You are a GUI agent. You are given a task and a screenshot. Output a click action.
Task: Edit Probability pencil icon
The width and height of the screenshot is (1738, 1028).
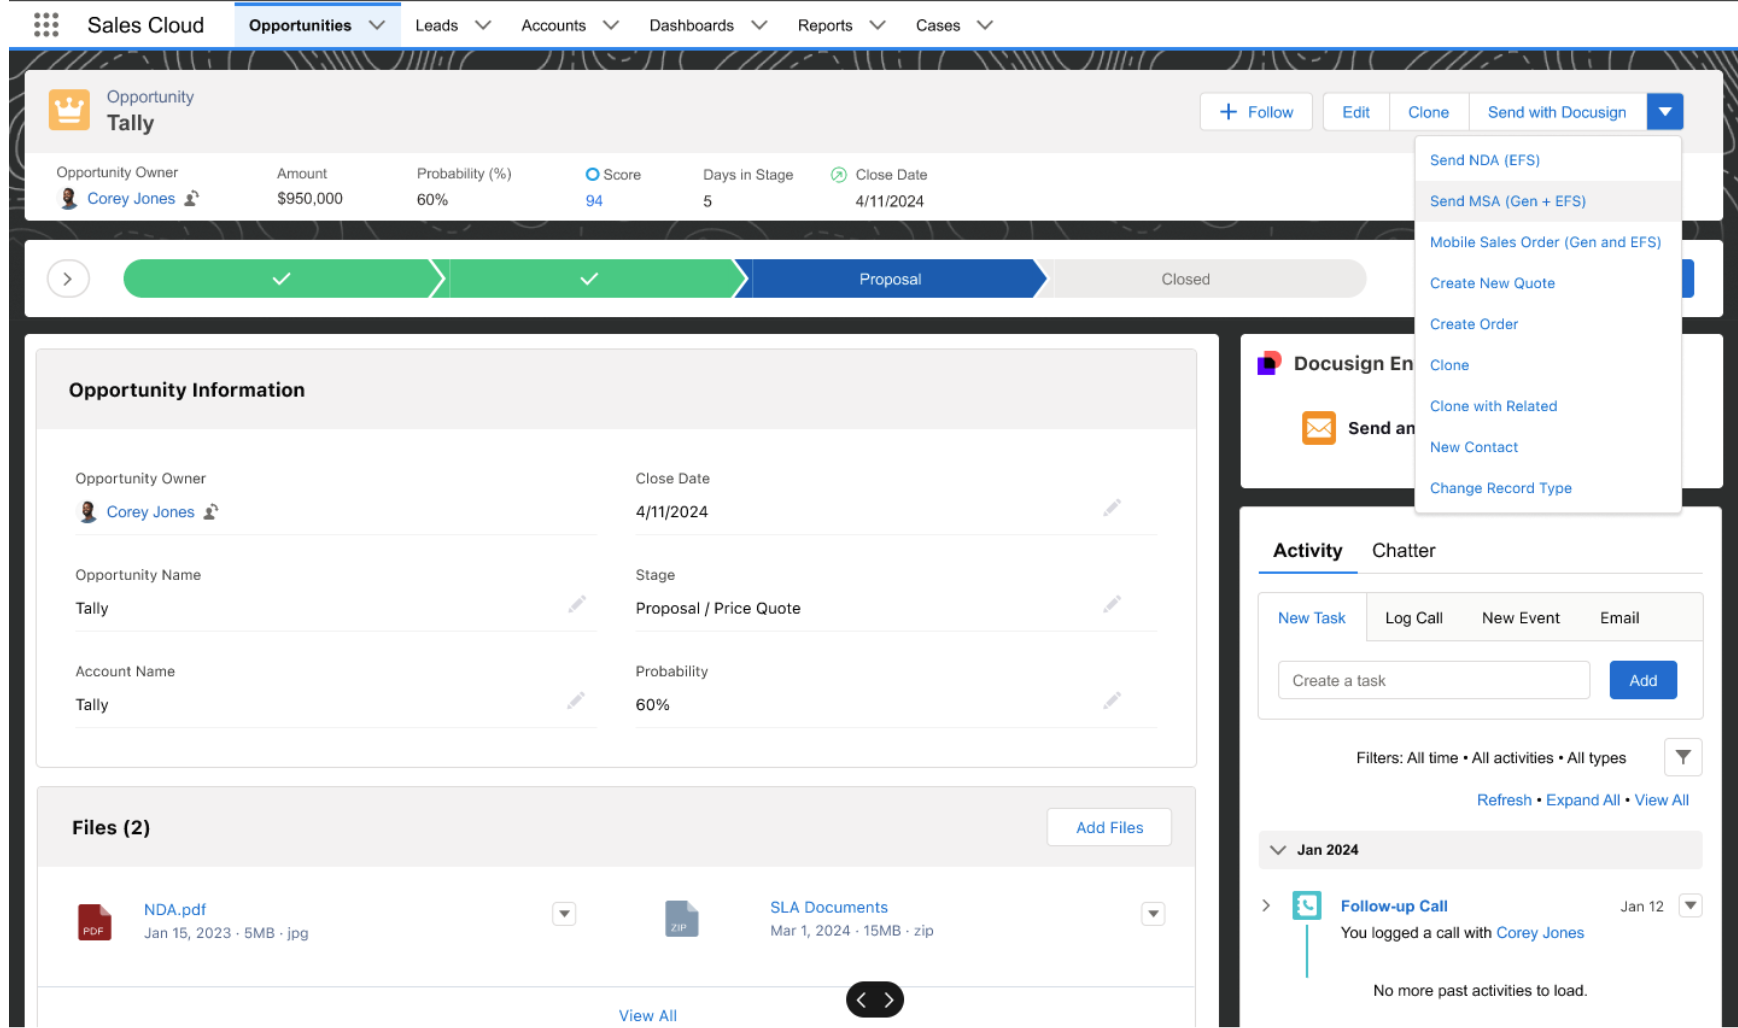click(x=1112, y=700)
